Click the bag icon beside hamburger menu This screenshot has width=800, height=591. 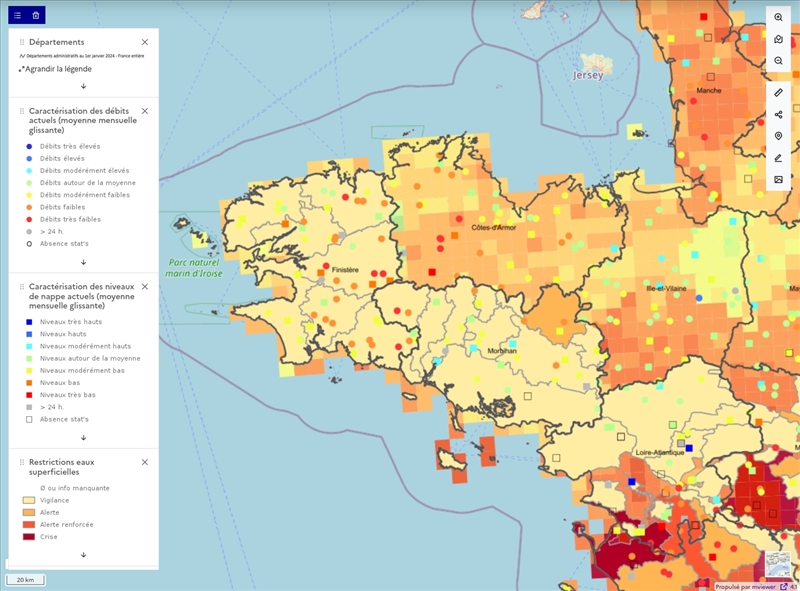36,15
